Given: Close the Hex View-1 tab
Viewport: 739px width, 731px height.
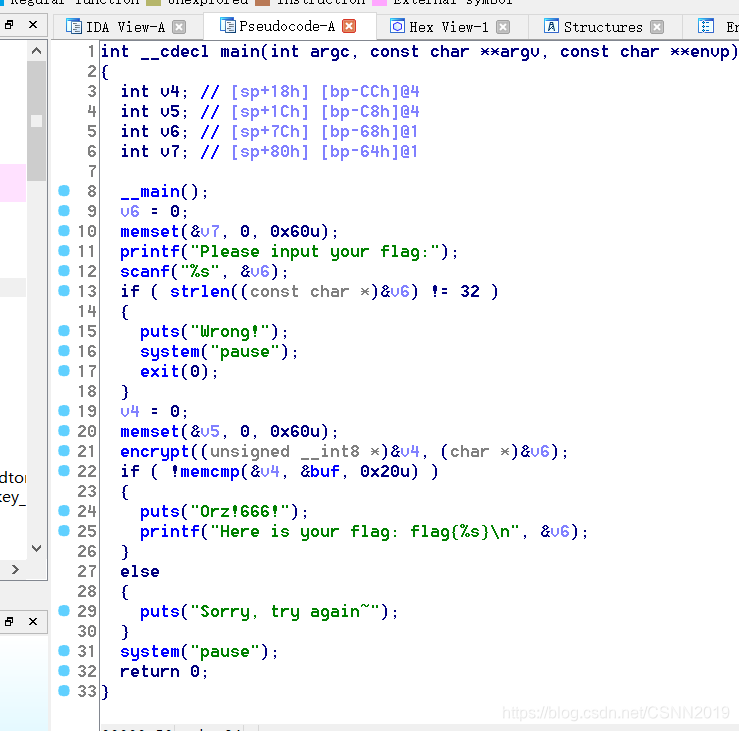Looking at the screenshot, I should click(503, 27).
